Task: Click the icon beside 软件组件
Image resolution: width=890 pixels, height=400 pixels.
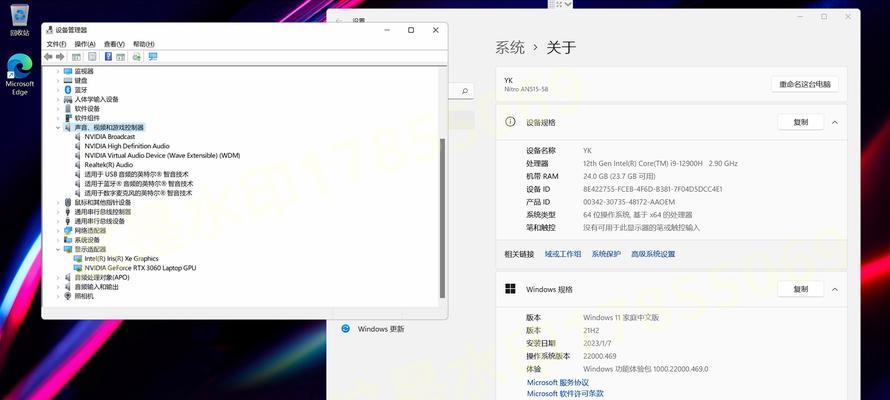Action: coord(68,118)
